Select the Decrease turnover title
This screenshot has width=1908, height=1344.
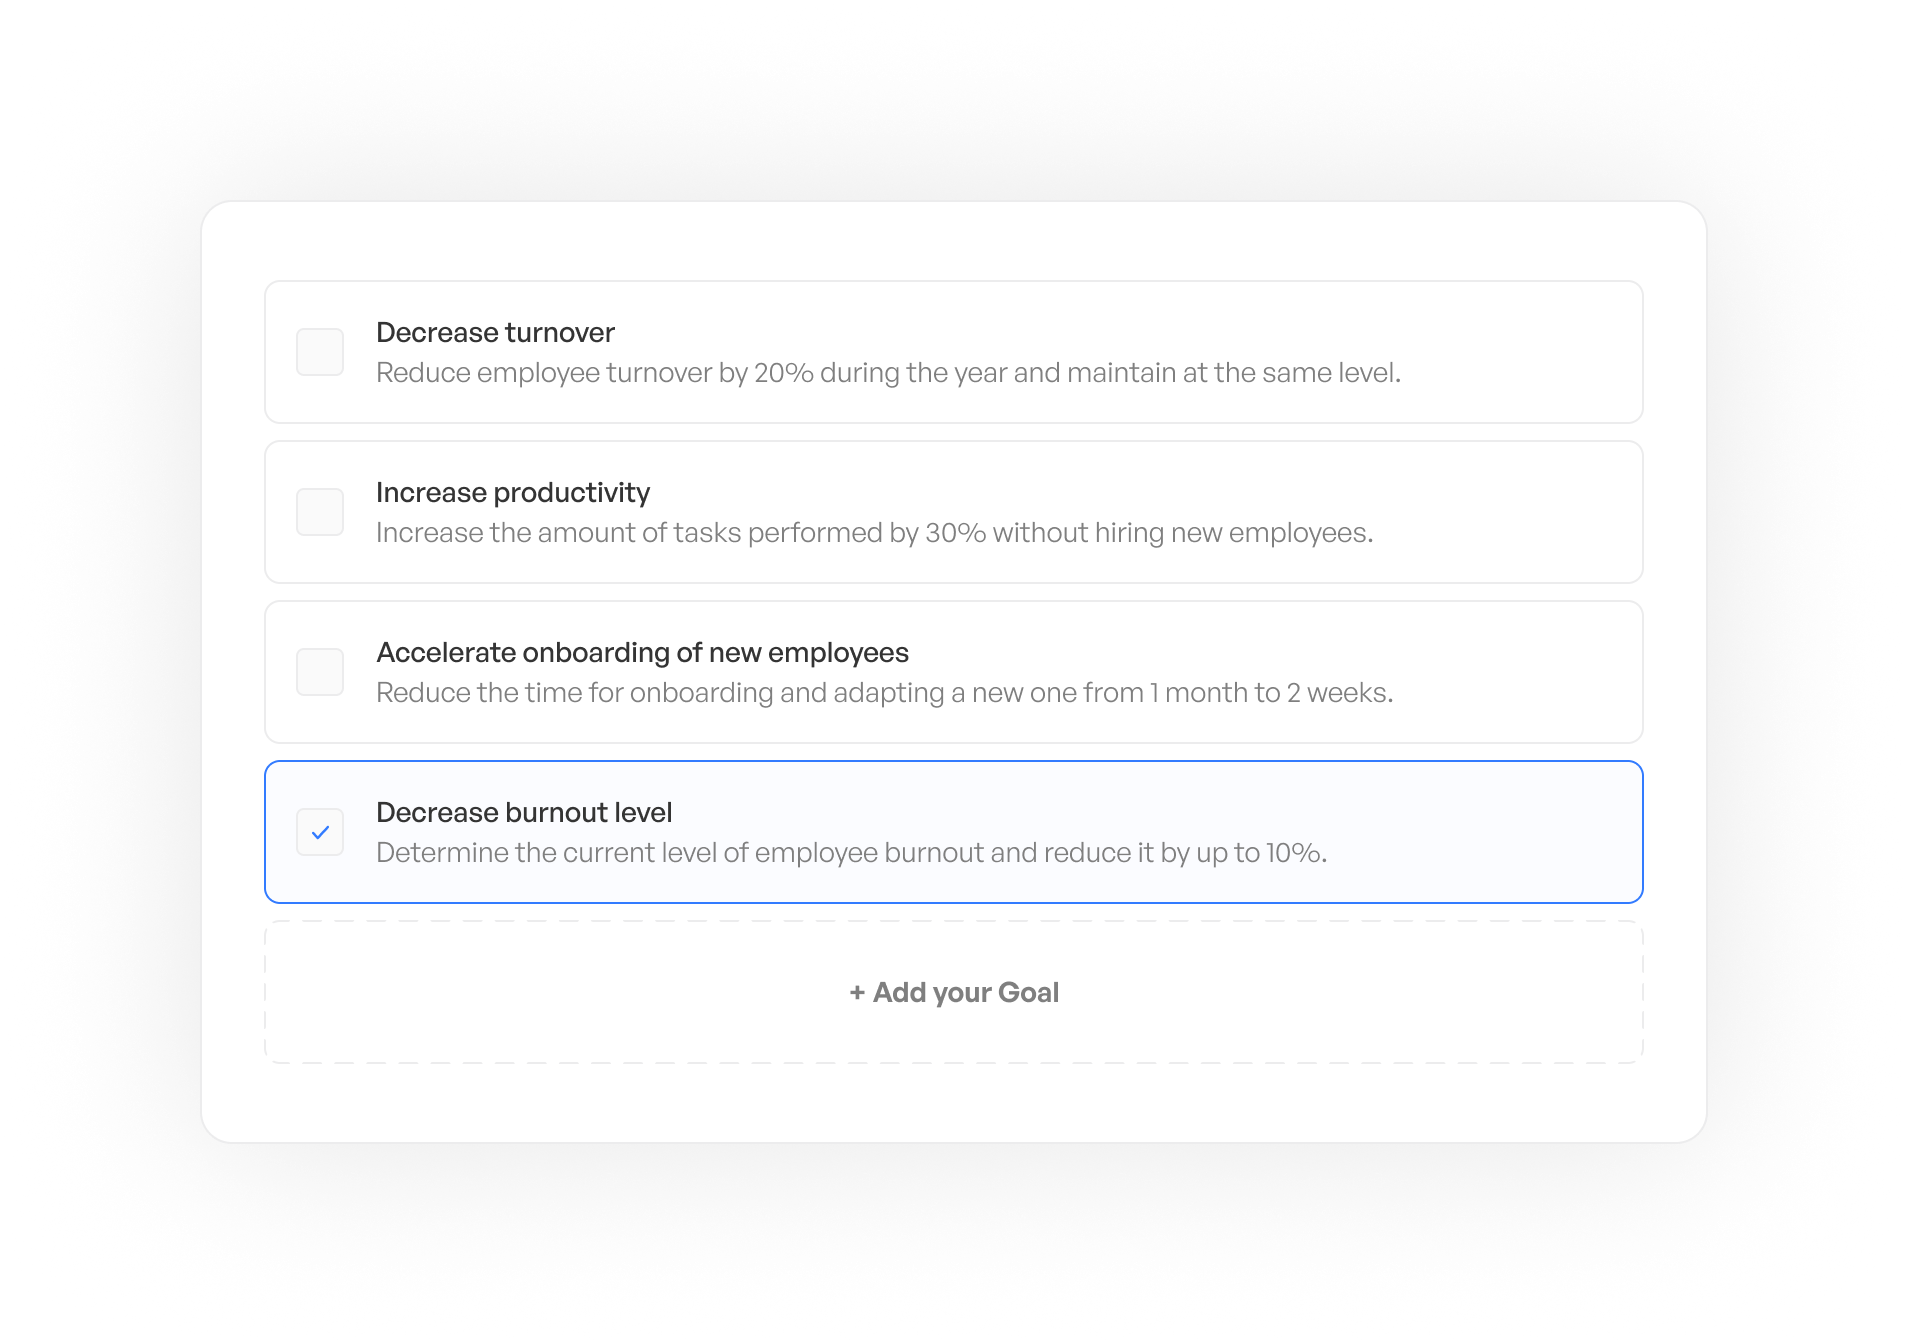pyautogui.click(x=495, y=332)
